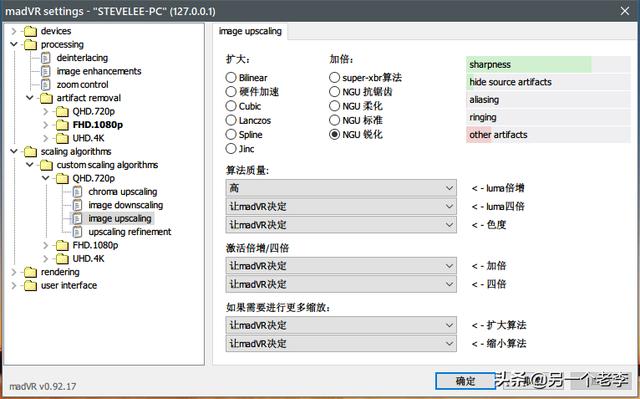Open image enhancements settings page
Screen dimensions: 640x399
coord(99,71)
